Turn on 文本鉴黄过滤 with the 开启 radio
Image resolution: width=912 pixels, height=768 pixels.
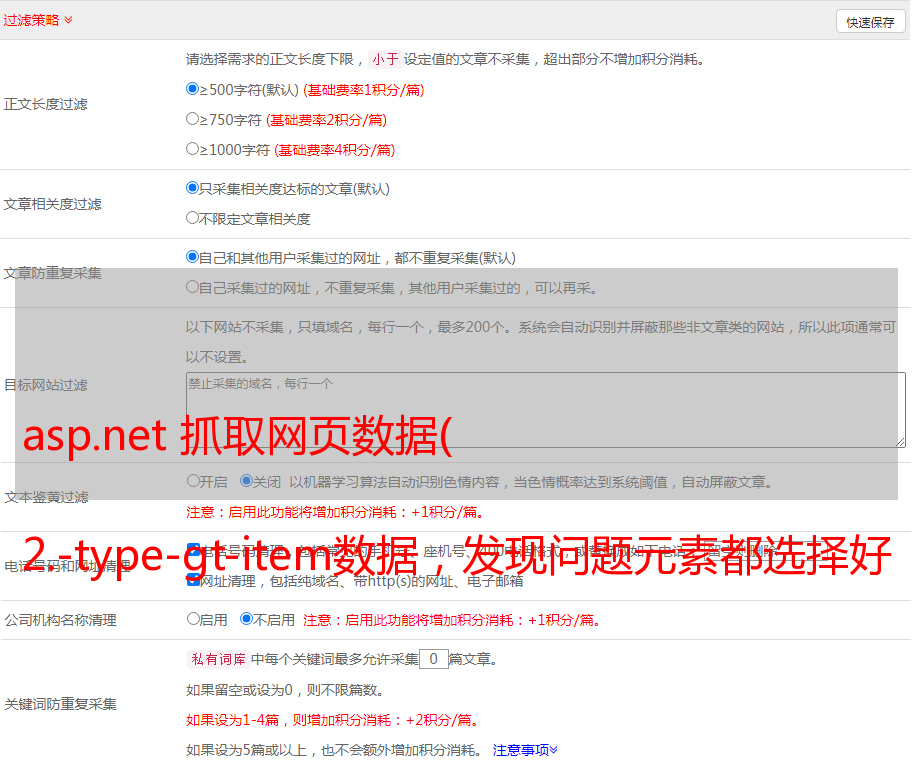click(x=194, y=481)
